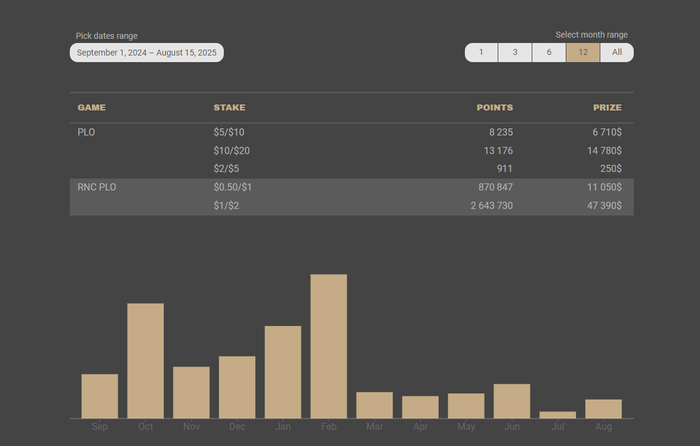Choose the 12 month range button
The width and height of the screenshot is (700, 446).
pos(583,53)
